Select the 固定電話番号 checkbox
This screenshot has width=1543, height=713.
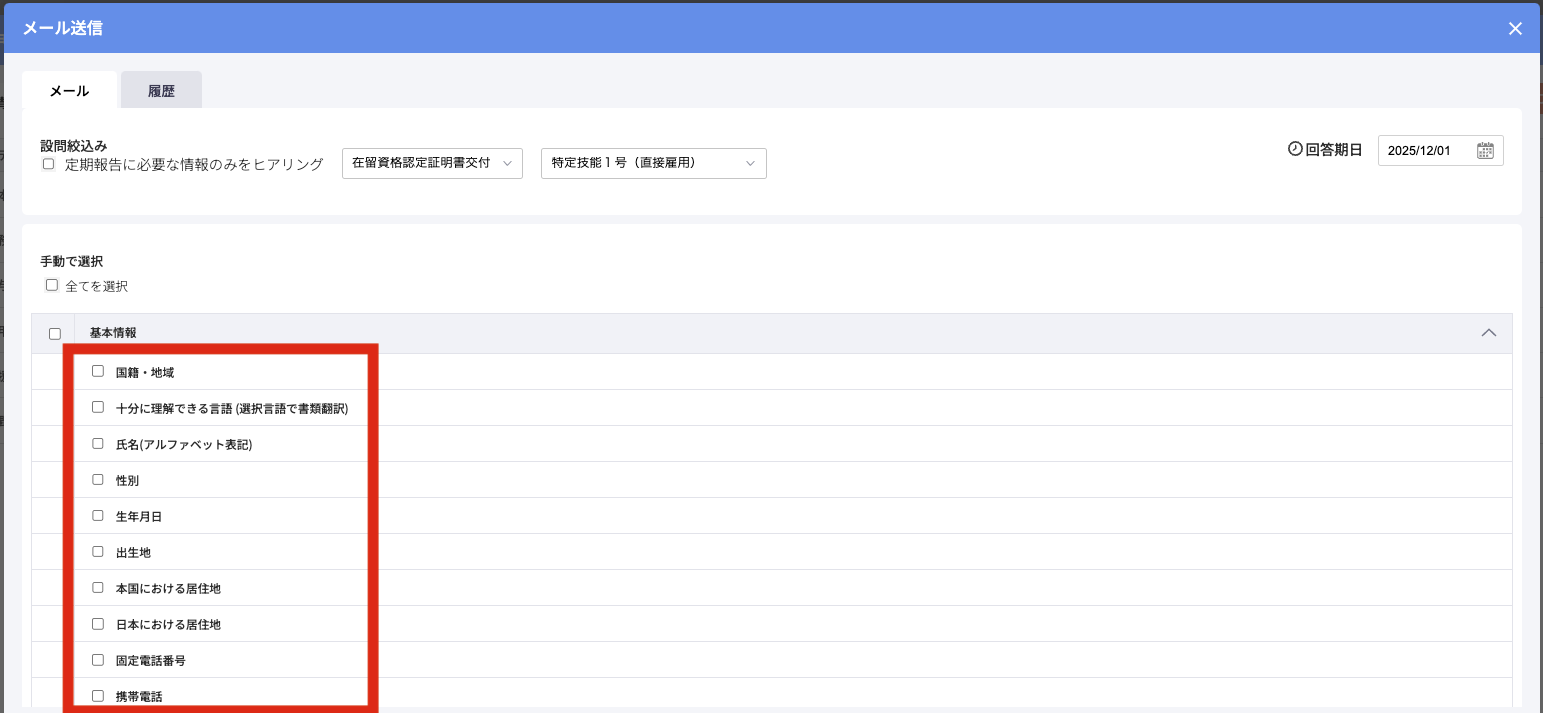(98, 659)
